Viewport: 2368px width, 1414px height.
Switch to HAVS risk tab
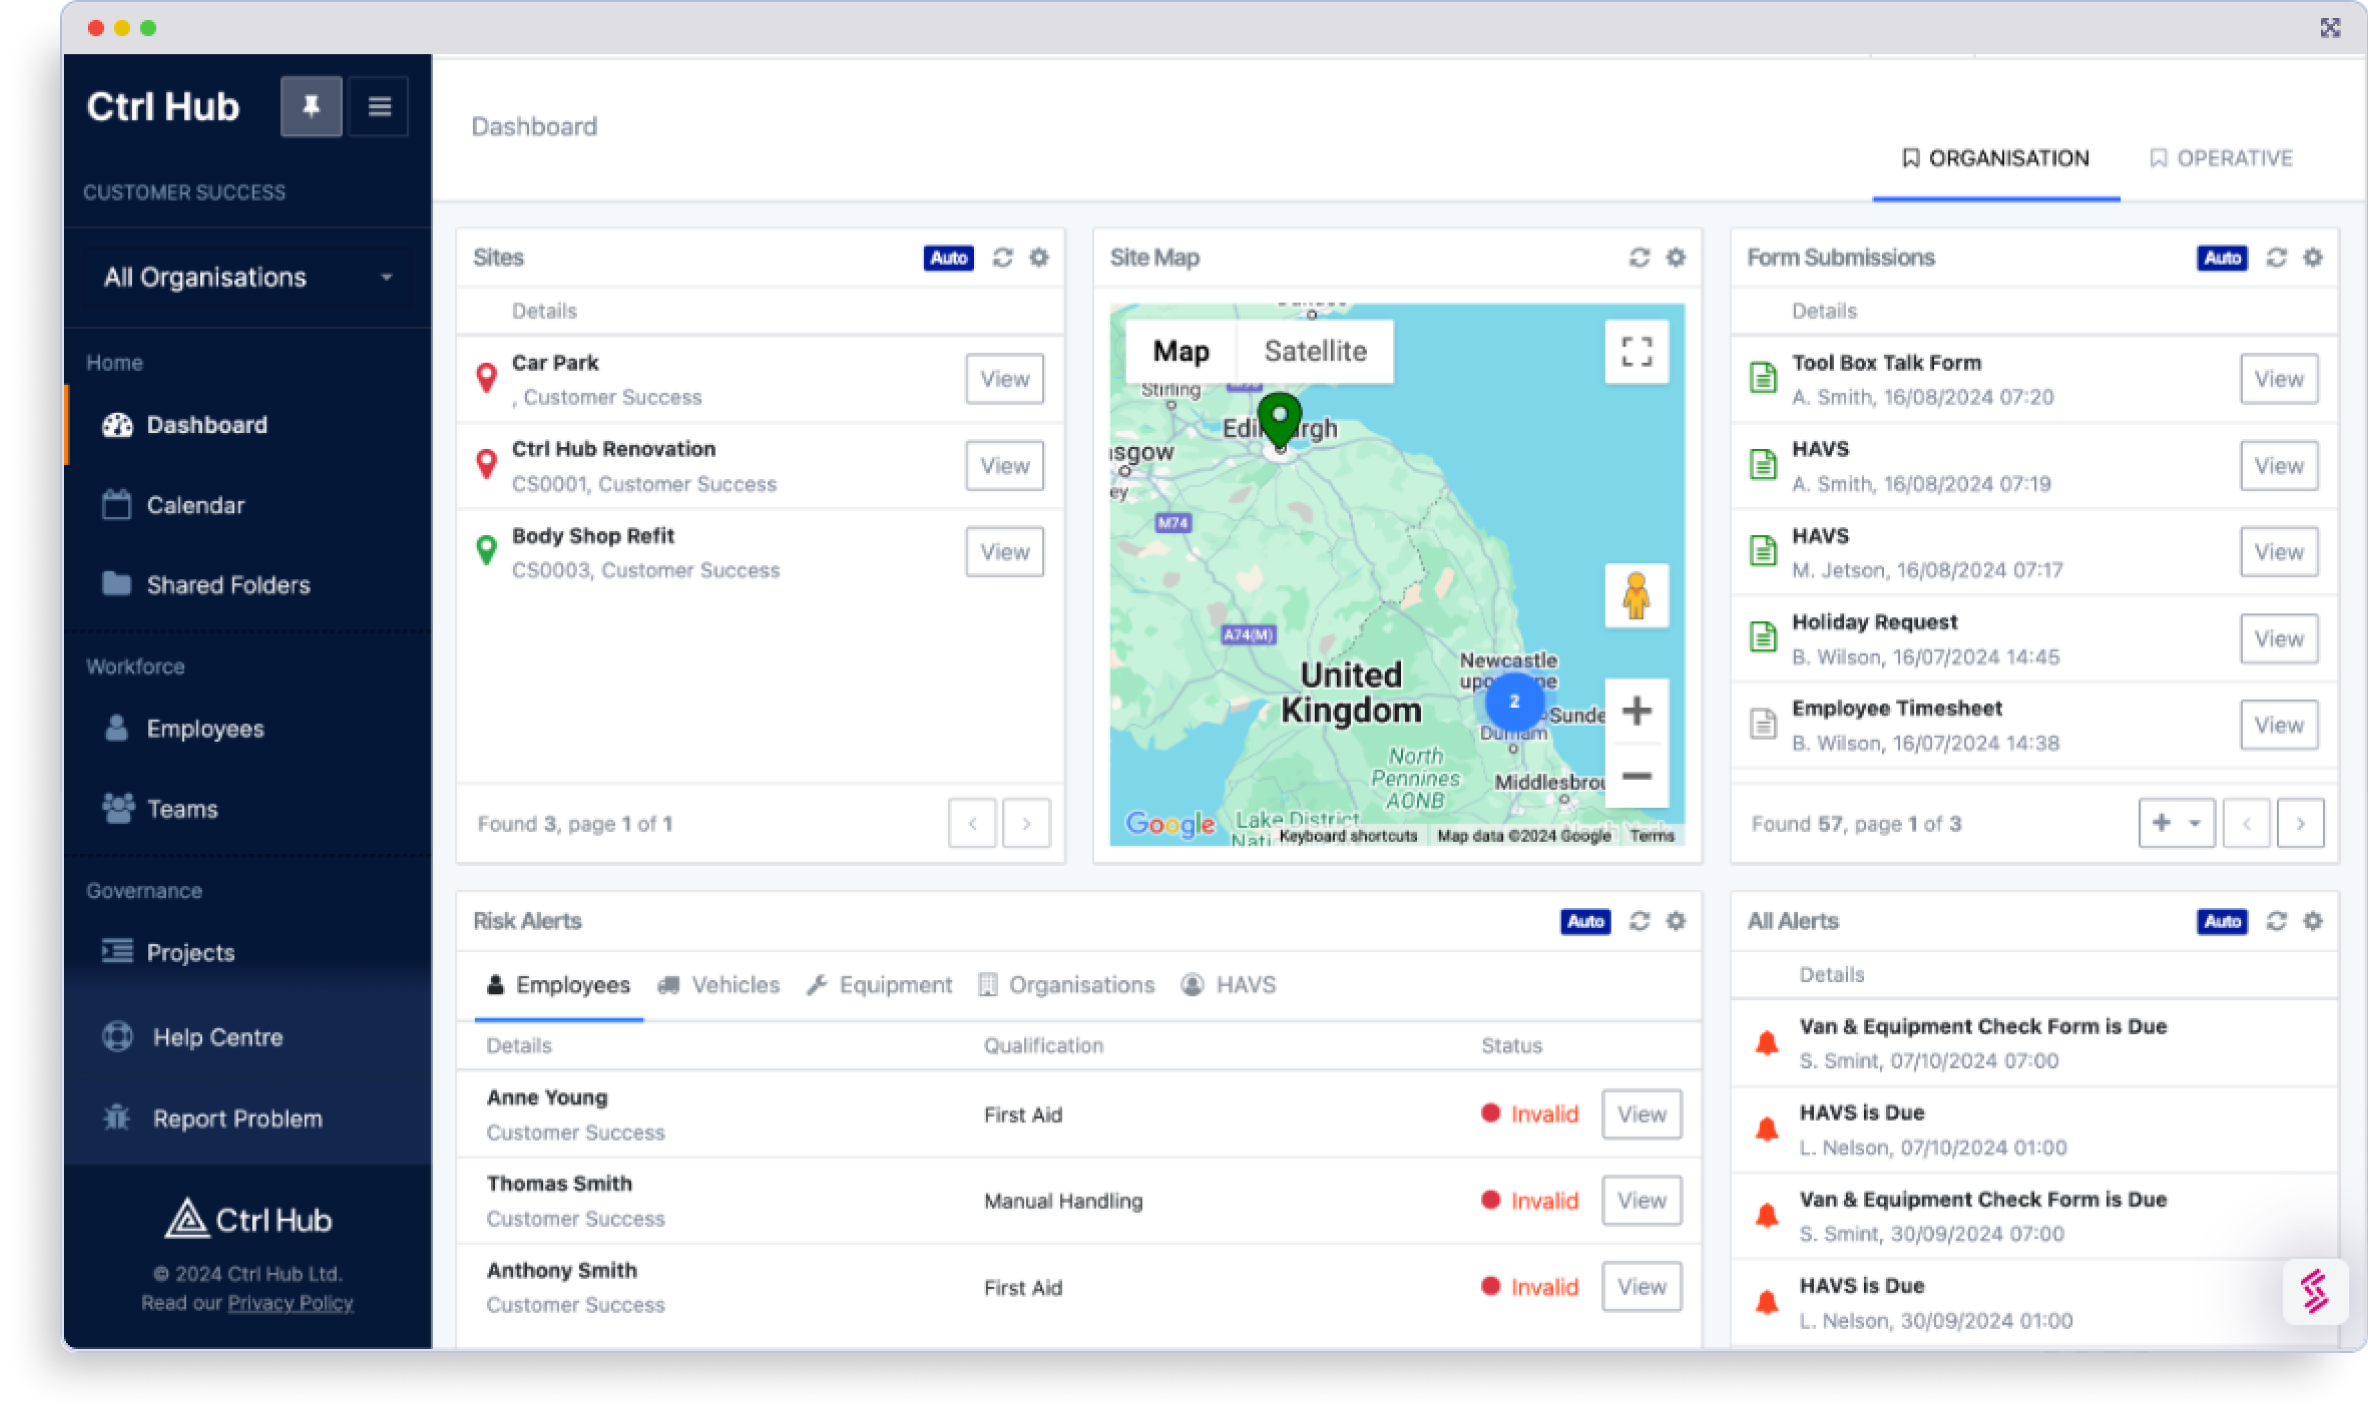[1229, 985]
